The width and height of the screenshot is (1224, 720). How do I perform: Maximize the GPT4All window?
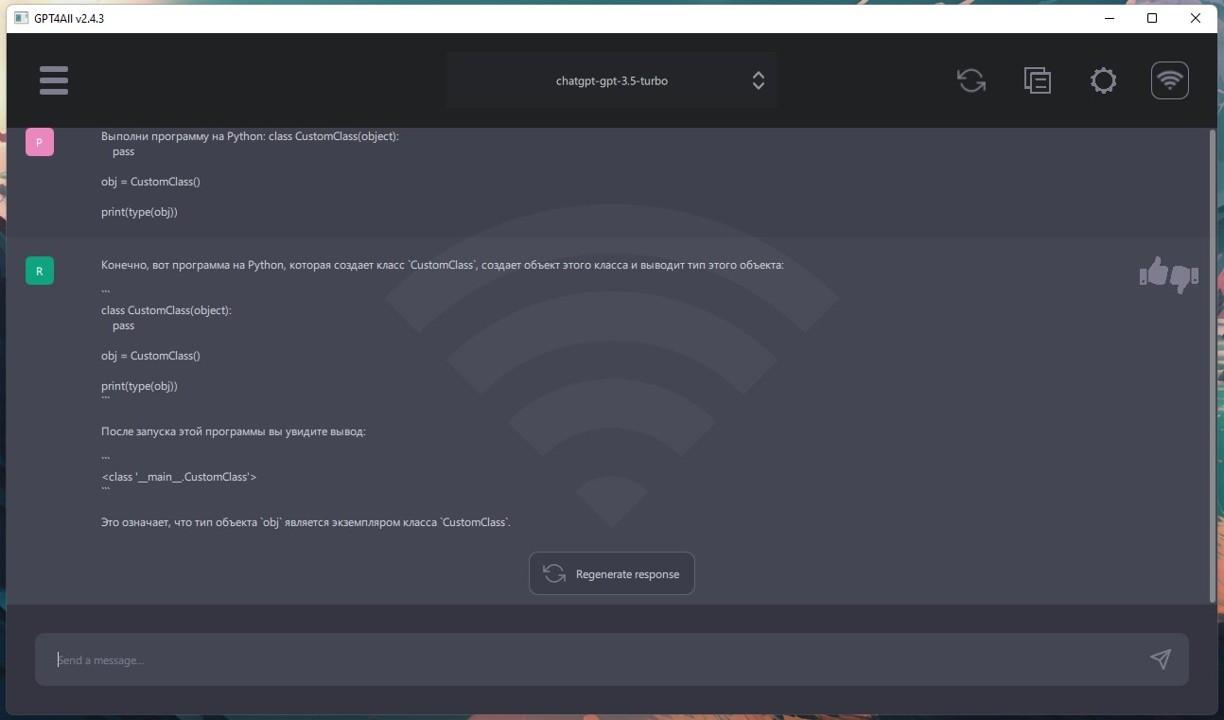pyautogui.click(x=1152, y=18)
